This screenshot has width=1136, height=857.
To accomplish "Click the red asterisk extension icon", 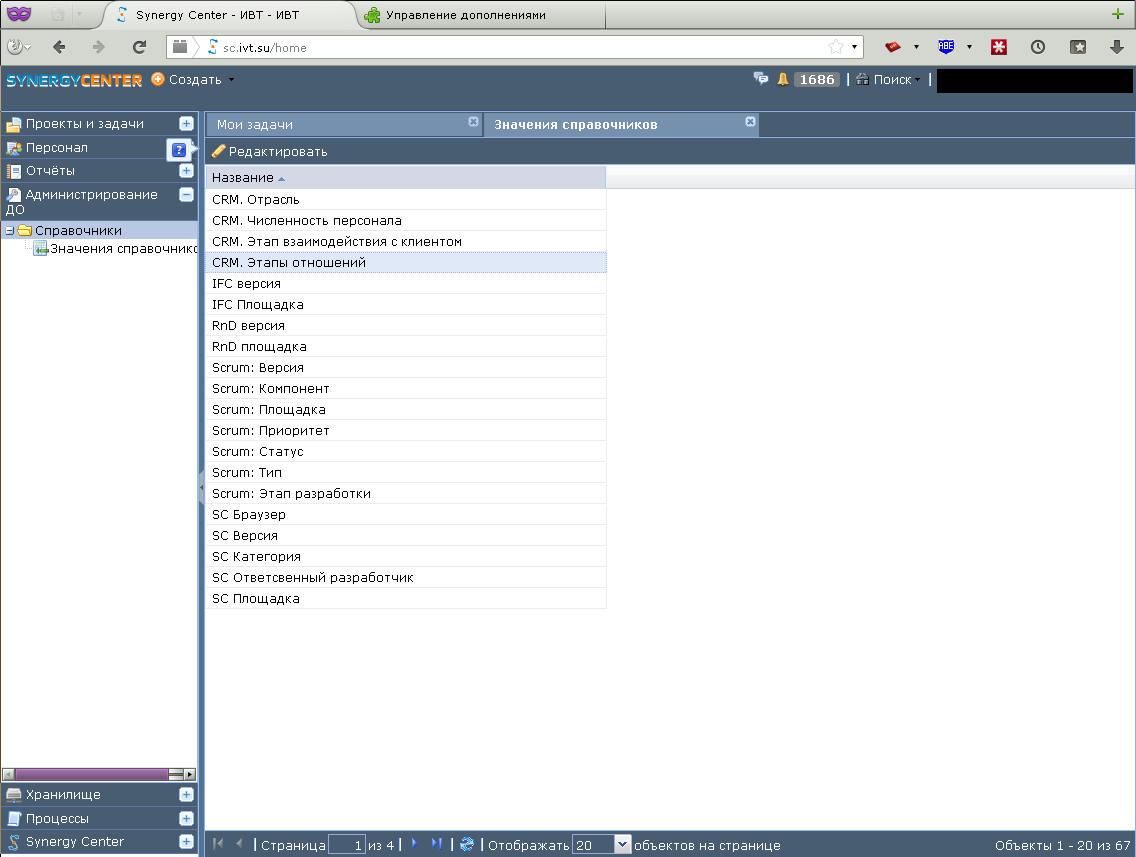I will coord(999,47).
